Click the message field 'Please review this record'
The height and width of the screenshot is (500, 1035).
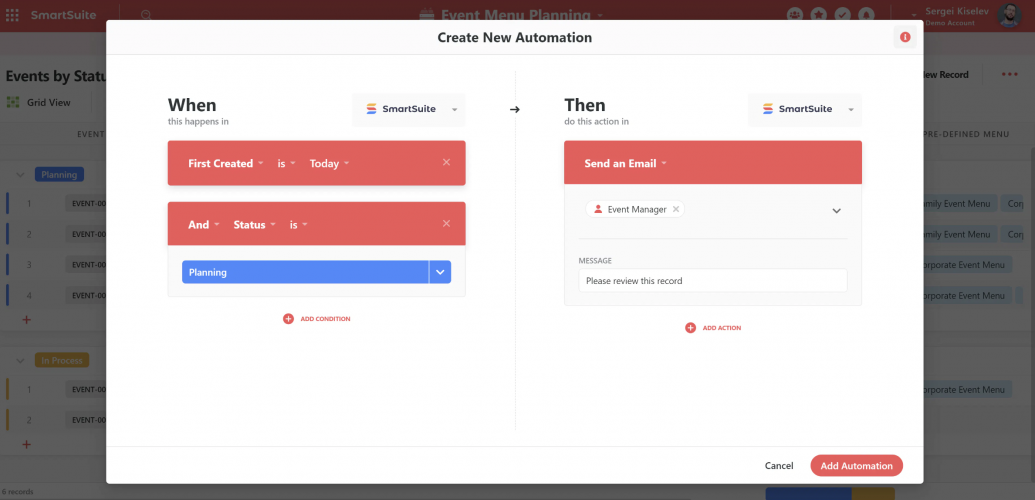(713, 281)
